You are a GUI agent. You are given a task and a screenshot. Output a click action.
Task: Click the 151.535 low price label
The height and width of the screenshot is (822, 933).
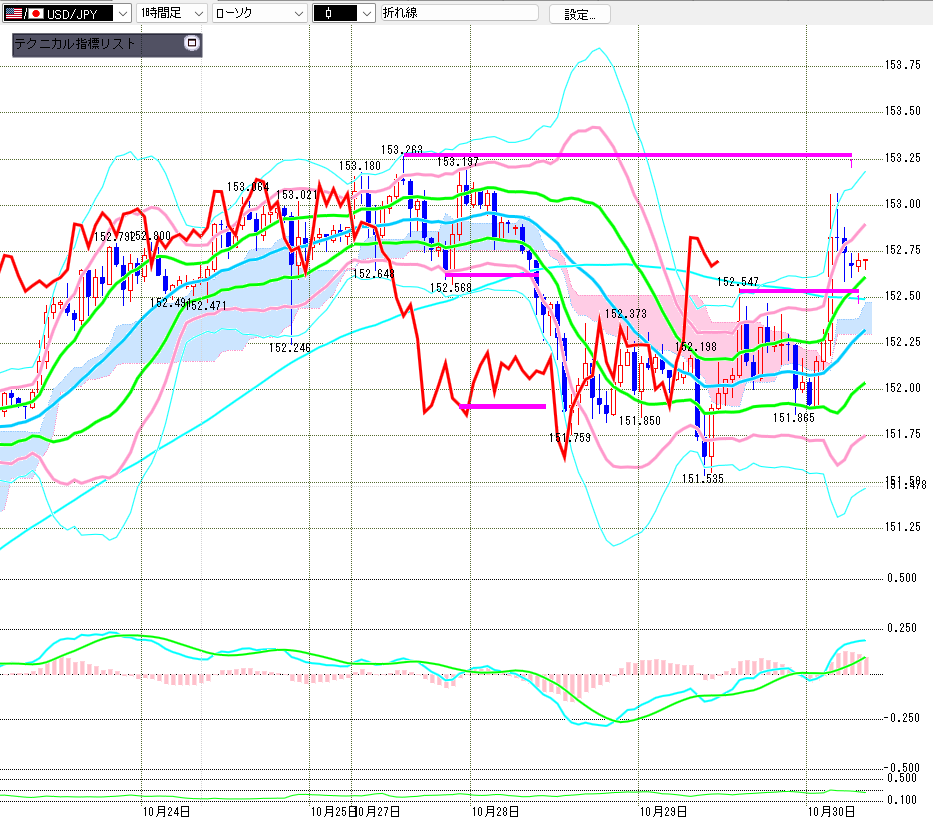(x=703, y=479)
